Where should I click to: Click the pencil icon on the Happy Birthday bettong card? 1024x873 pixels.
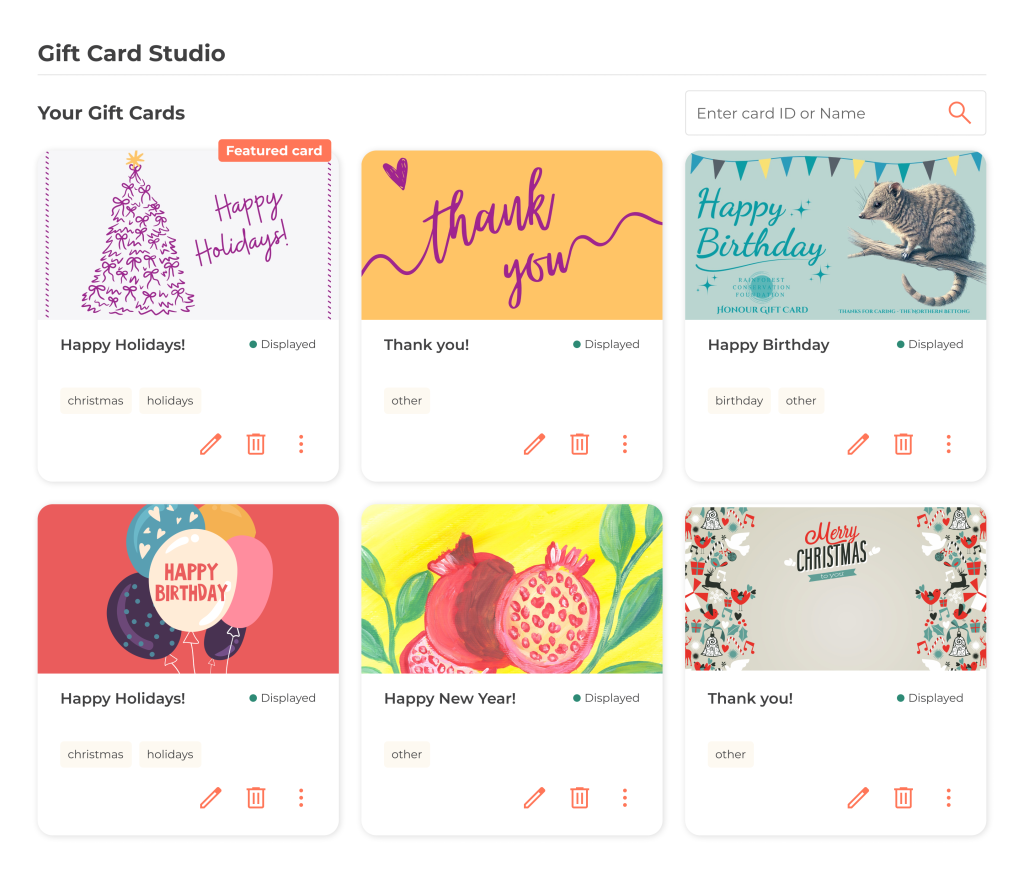pos(858,444)
